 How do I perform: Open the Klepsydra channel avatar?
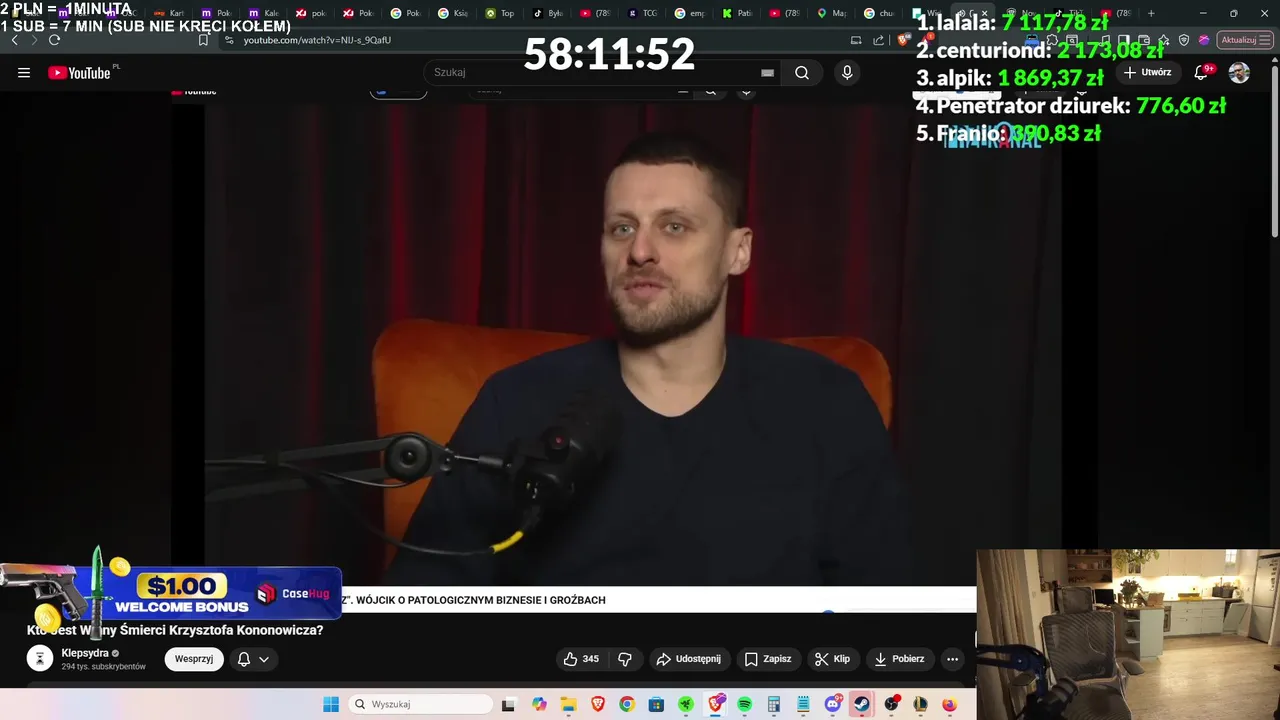[40, 658]
